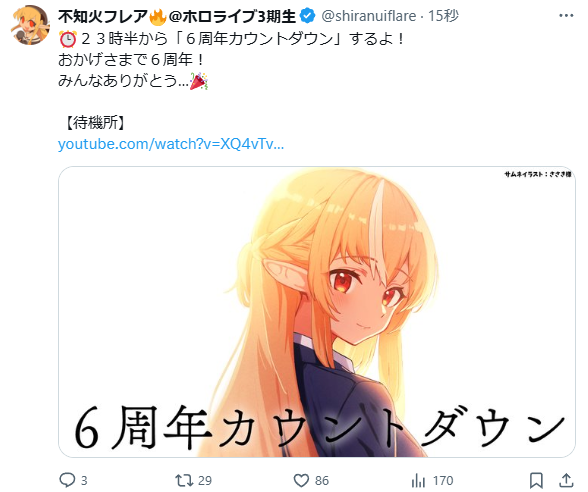Screen dimensions: 588x492
Task: Share the tweet with upload icon
Action: (566, 480)
